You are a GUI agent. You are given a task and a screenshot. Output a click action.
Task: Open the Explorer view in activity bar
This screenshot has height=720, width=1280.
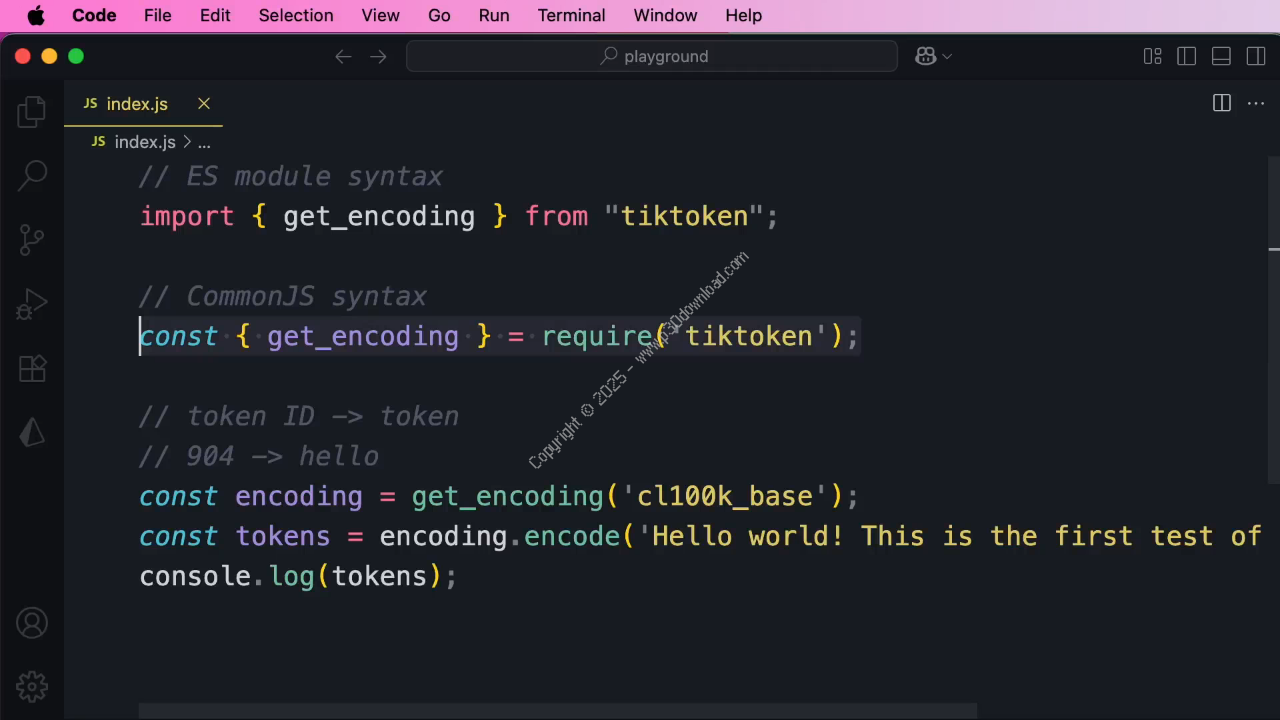[32, 112]
